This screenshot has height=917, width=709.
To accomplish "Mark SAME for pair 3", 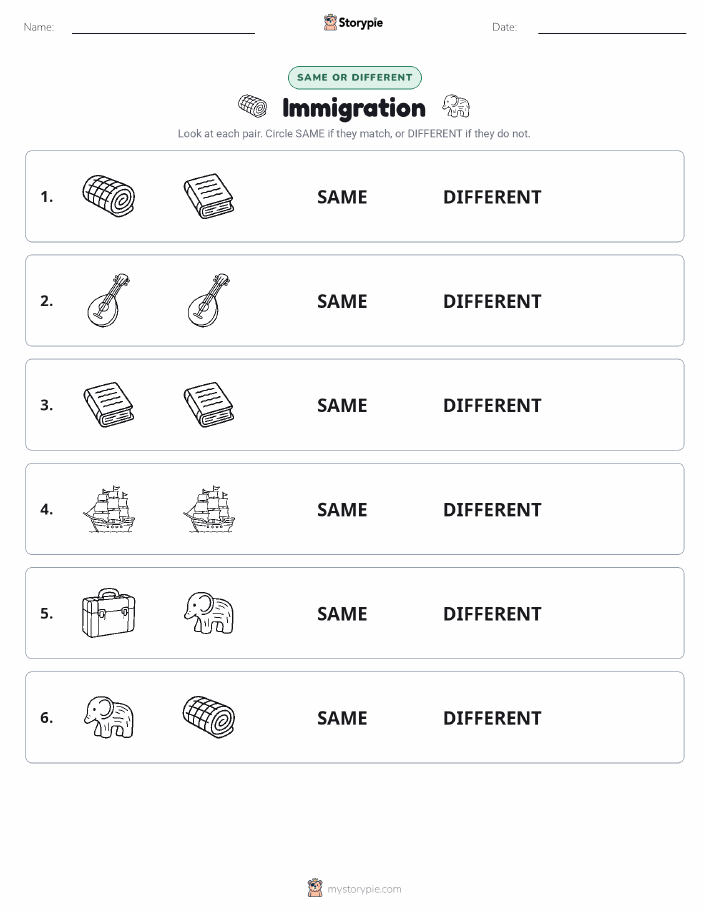I will click(342, 405).
